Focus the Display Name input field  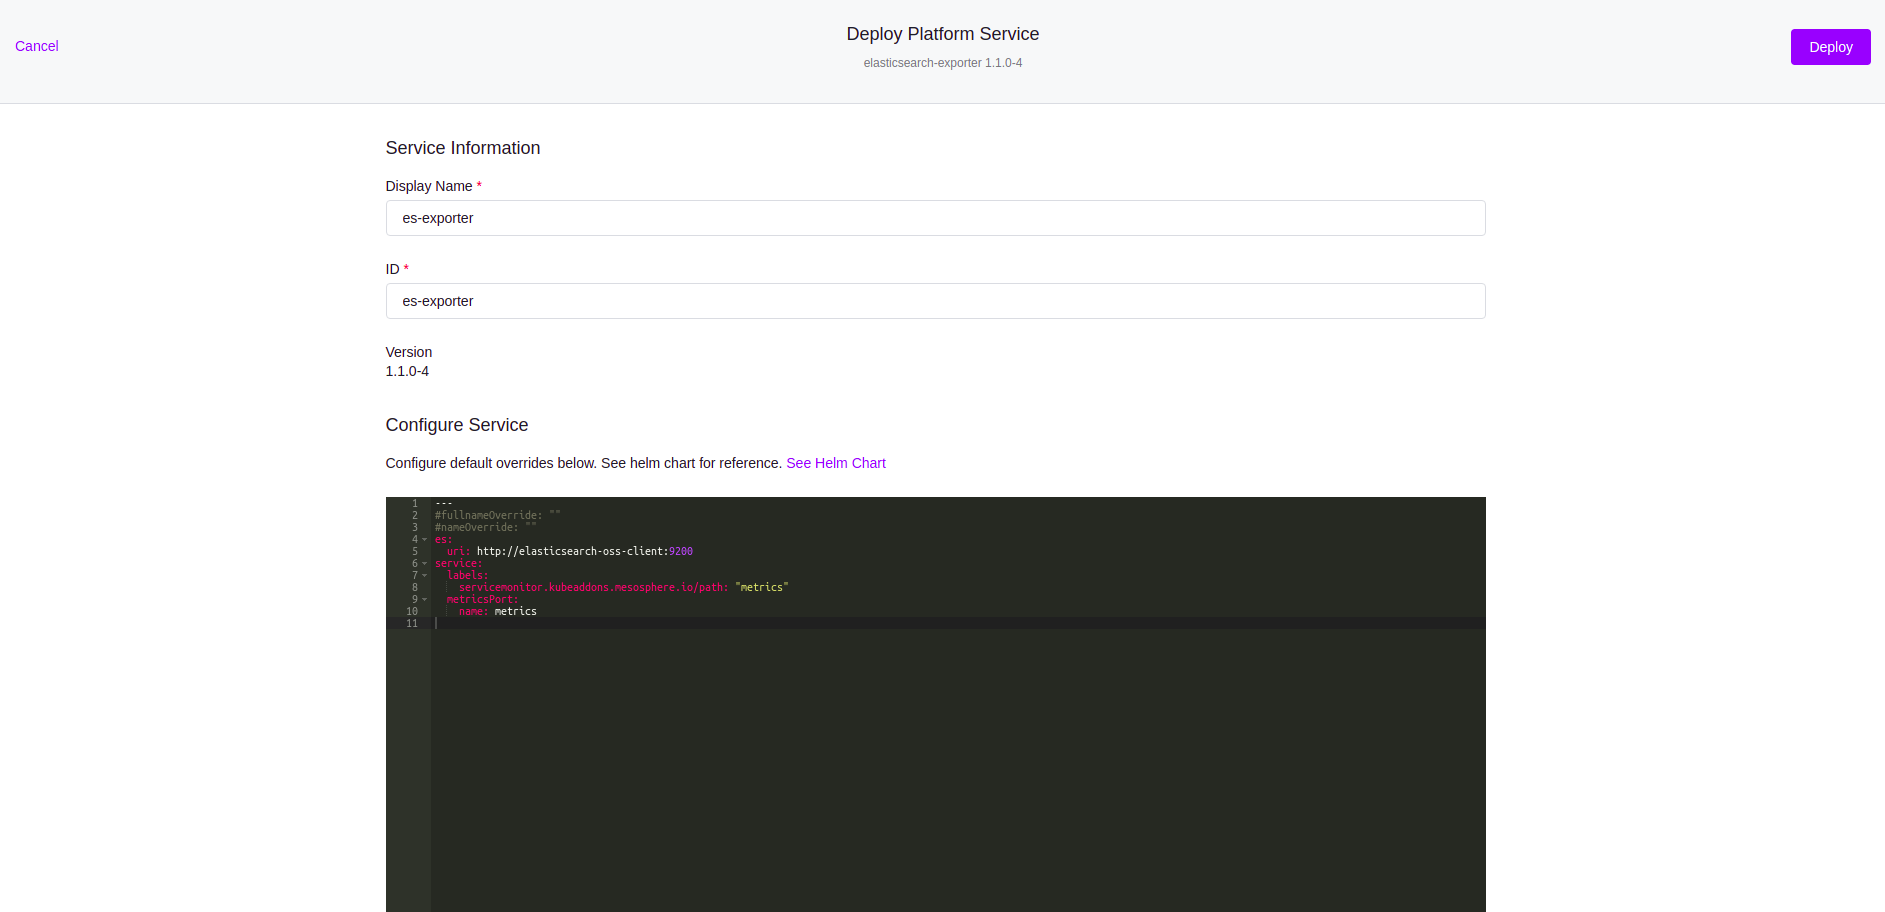coord(935,218)
